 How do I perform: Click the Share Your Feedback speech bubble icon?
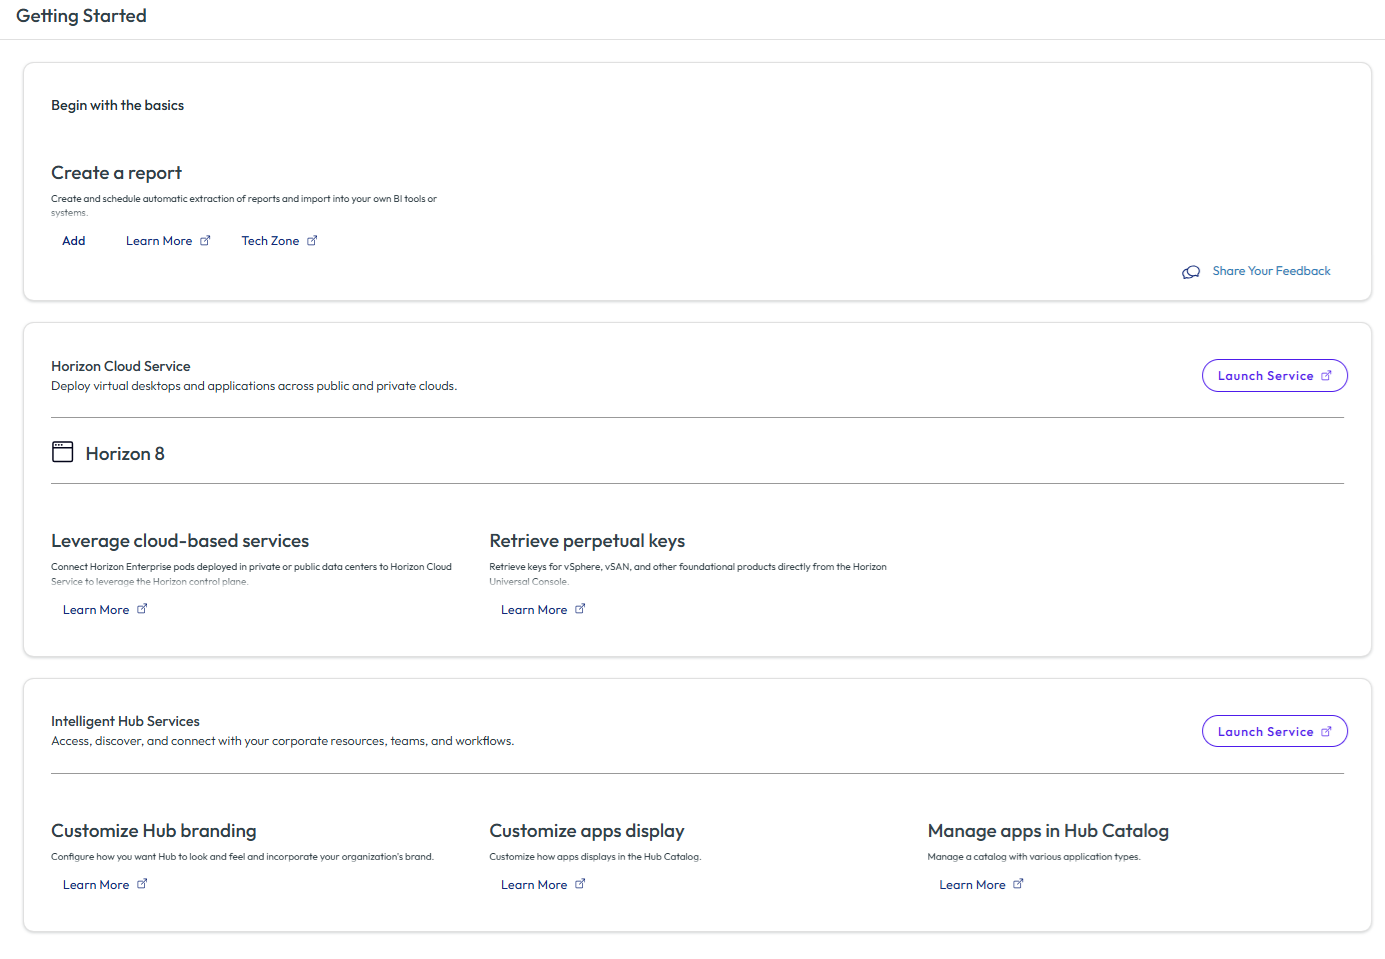pyautogui.click(x=1191, y=272)
